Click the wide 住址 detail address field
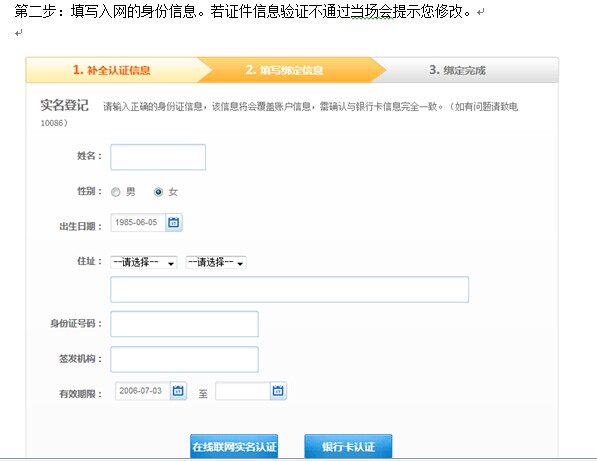The height and width of the screenshot is (461, 597). [x=289, y=290]
